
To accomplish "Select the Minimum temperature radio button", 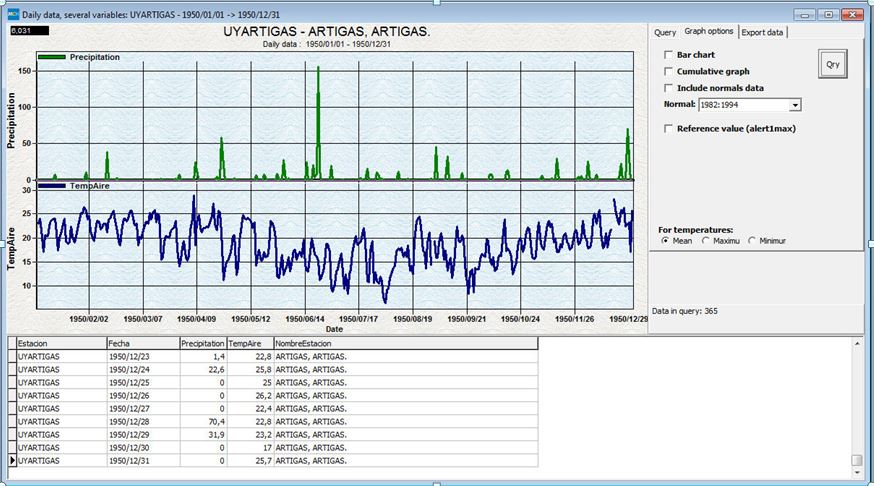I will (752, 241).
